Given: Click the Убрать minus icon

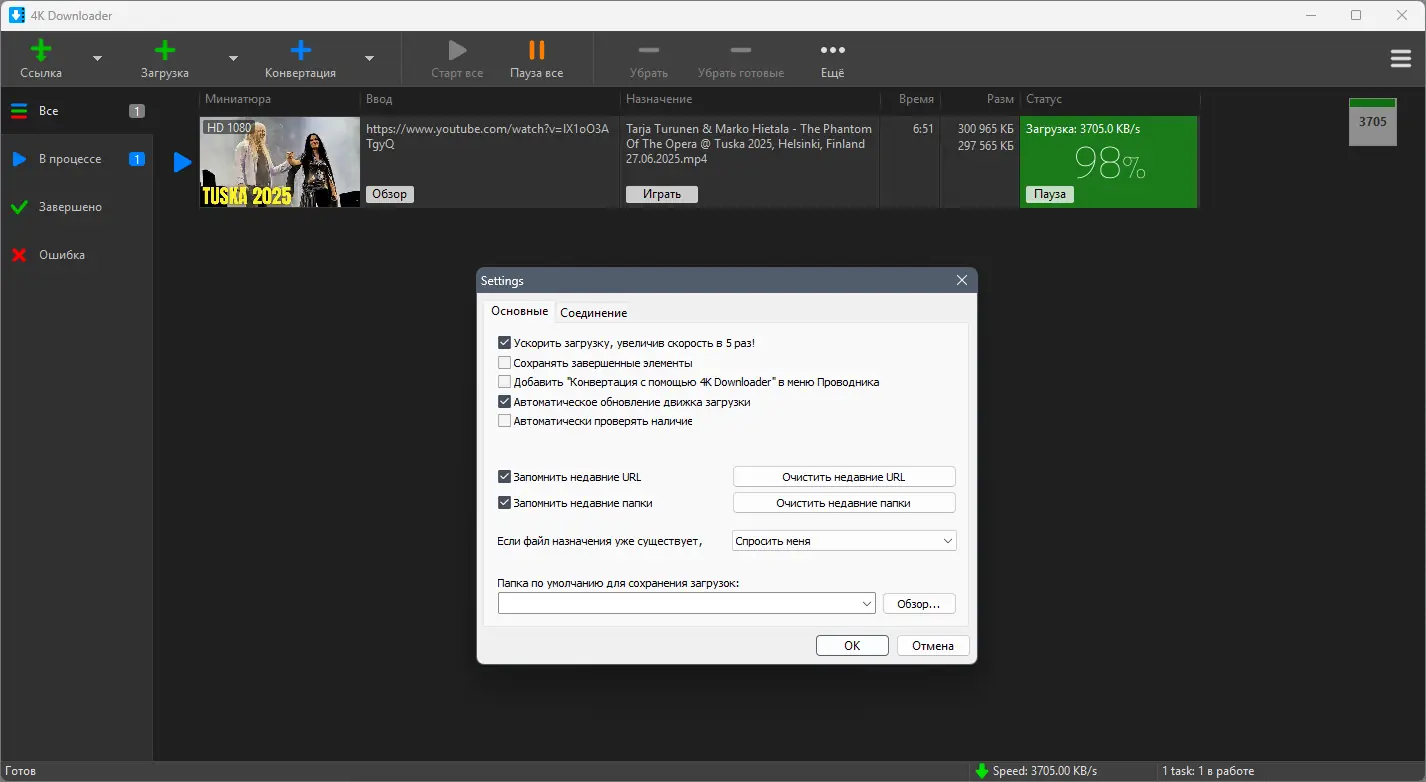Looking at the screenshot, I should 649,50.
